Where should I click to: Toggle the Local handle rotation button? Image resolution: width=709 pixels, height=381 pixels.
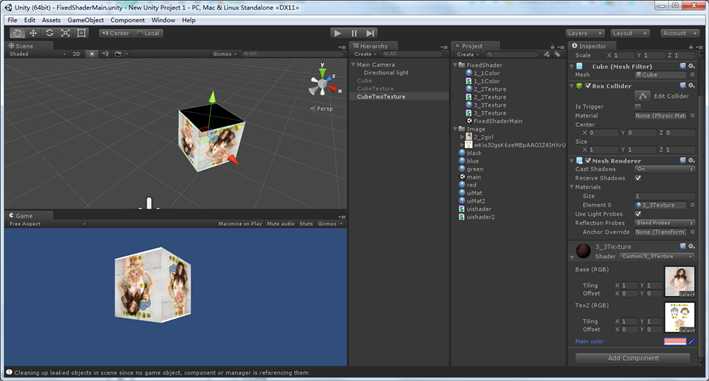point(148,33)
